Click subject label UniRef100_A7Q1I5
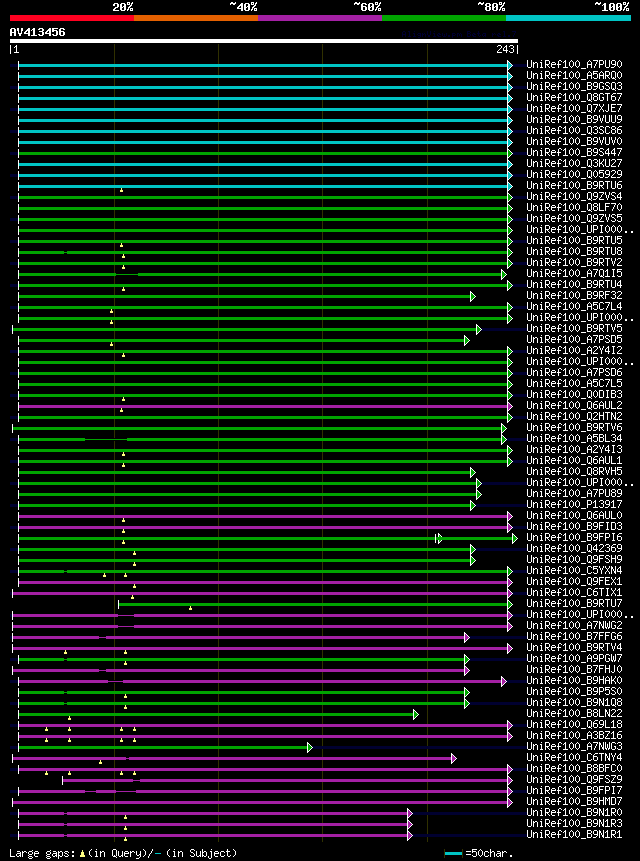Screen dimensions: 640x861 coord(574,273)
